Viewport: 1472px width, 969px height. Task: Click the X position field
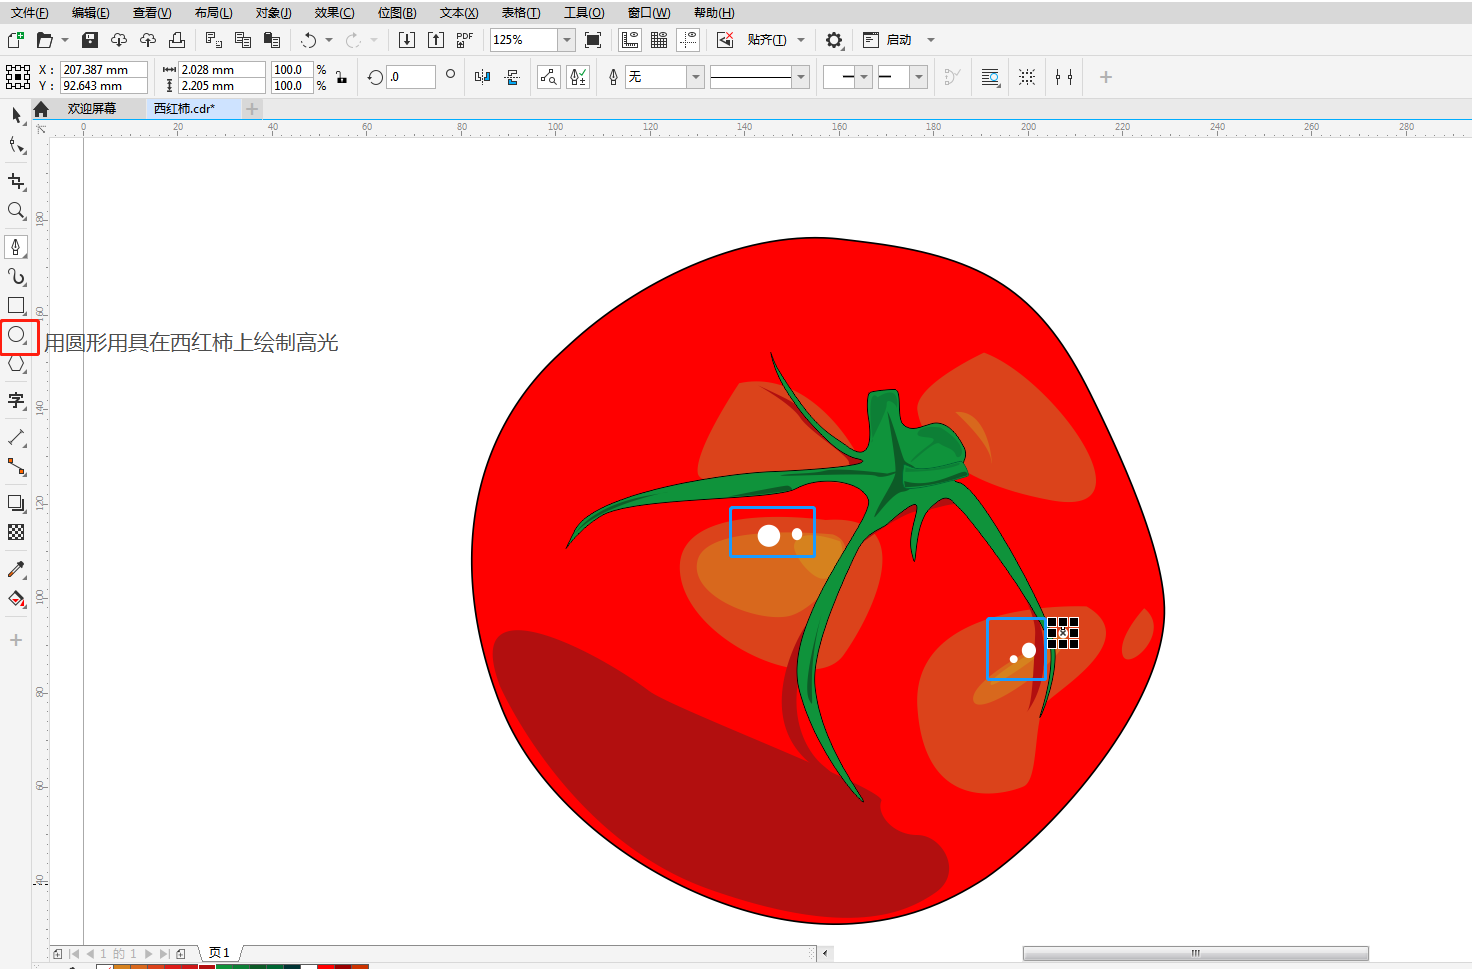(x=104, y=69)
